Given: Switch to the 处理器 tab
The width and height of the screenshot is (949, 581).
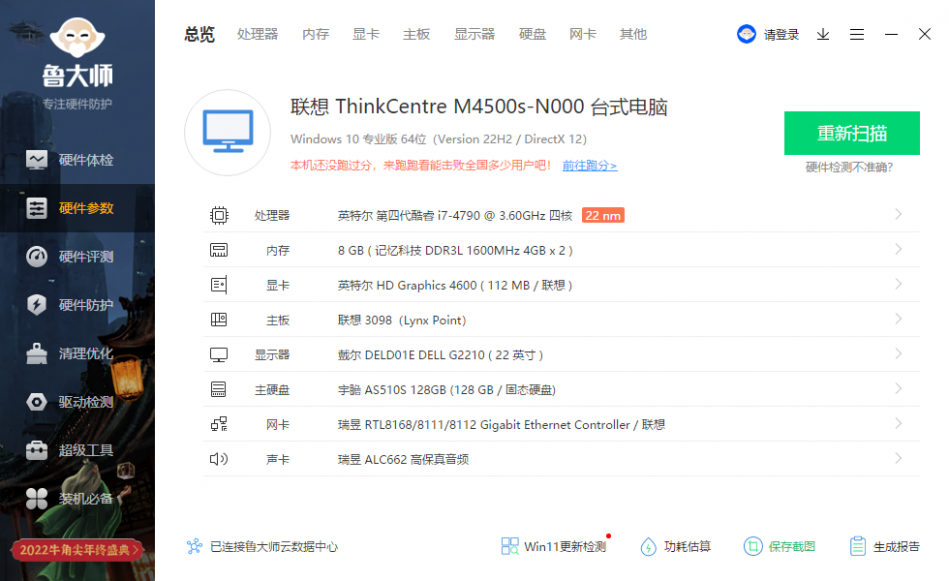Looking at the screenshot, I should pyautogui.click(x=258, y=34).
